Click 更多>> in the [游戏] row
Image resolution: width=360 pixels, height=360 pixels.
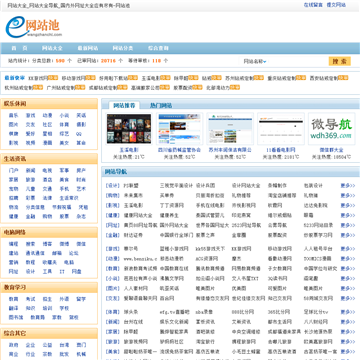coord(348,249)
